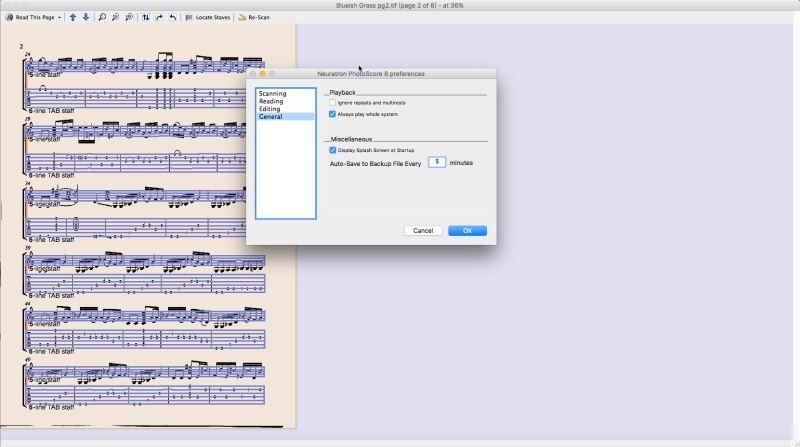Click the first '6-line TAB staff' label

click(x=51, y=110)
